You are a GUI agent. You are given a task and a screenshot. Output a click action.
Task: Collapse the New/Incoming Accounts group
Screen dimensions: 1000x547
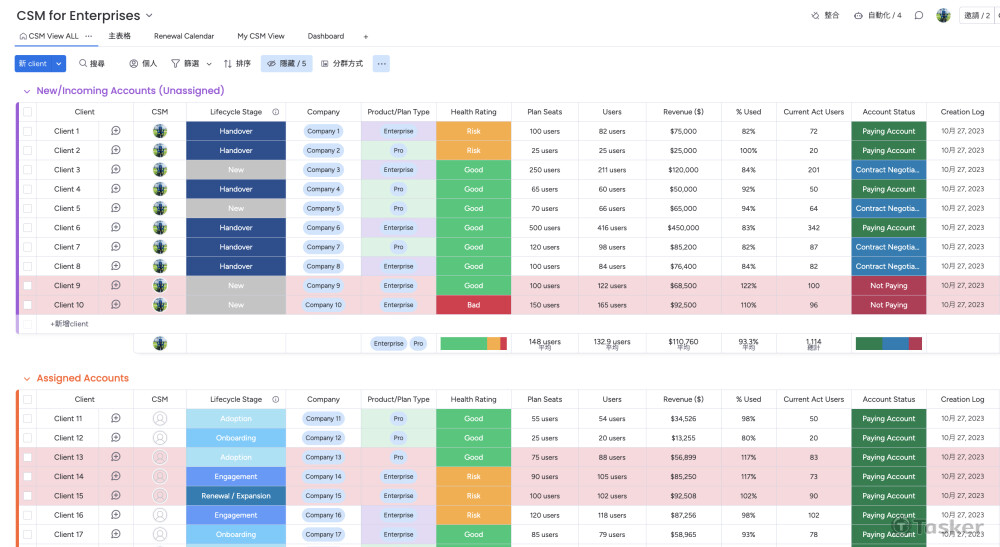pos(26,91)
